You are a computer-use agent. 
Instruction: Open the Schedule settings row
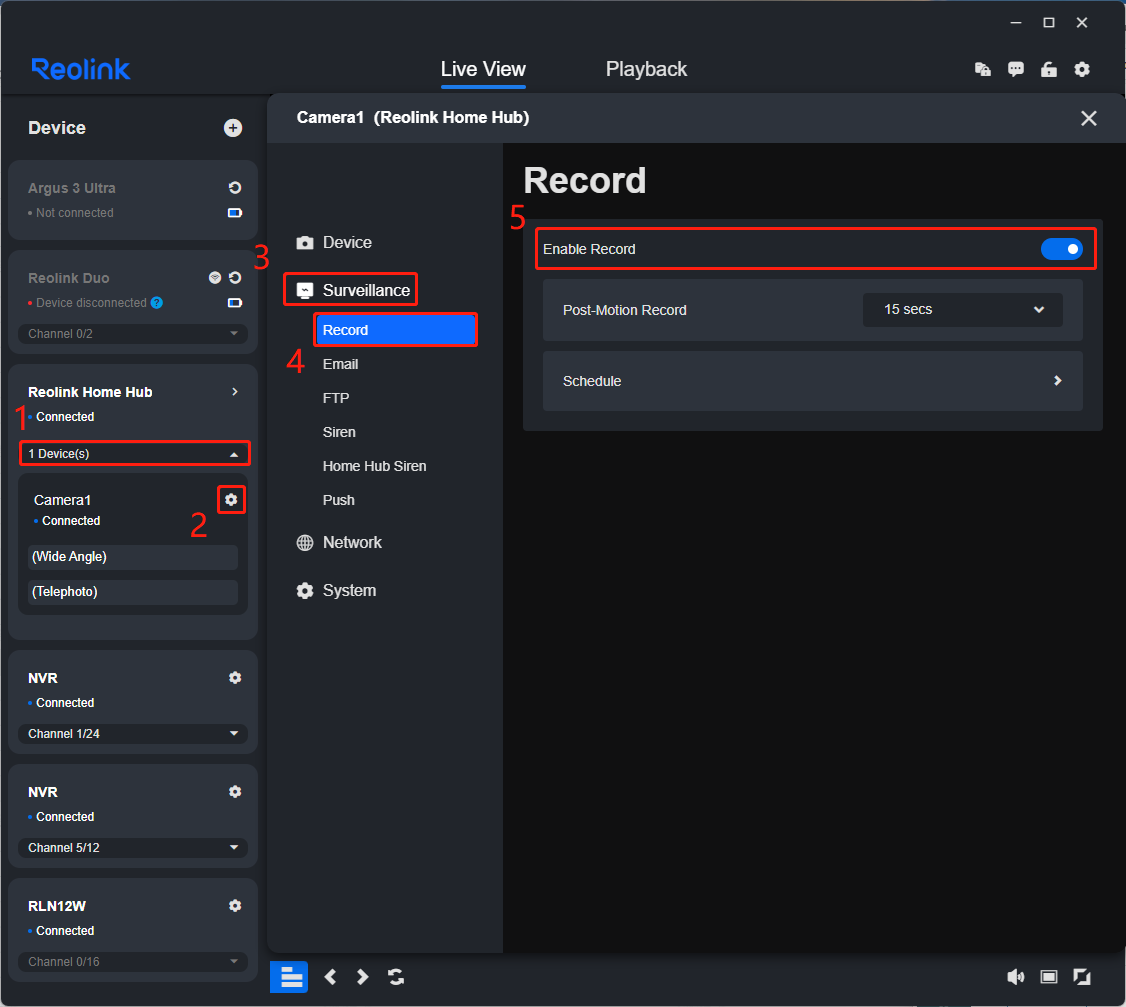(x=813, y=381)
